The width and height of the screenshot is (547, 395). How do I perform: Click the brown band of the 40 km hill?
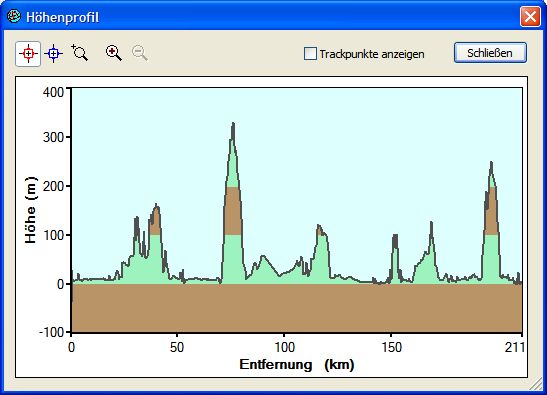(x=155, y=222)
